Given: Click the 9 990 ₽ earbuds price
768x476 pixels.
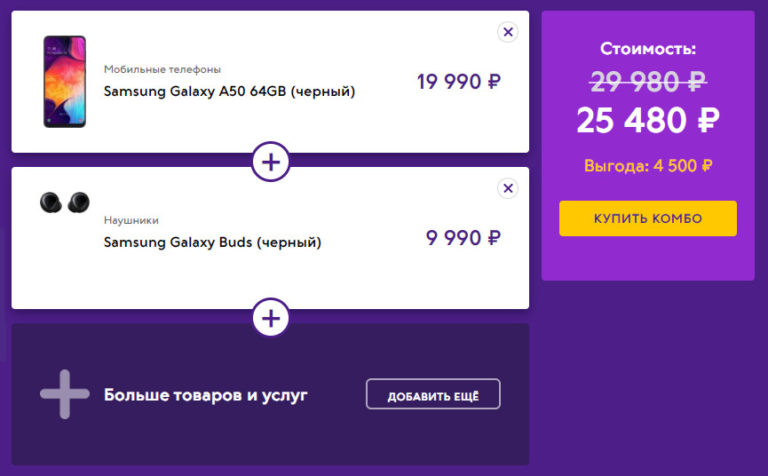Looking at the screenshot, I should 462,238.
